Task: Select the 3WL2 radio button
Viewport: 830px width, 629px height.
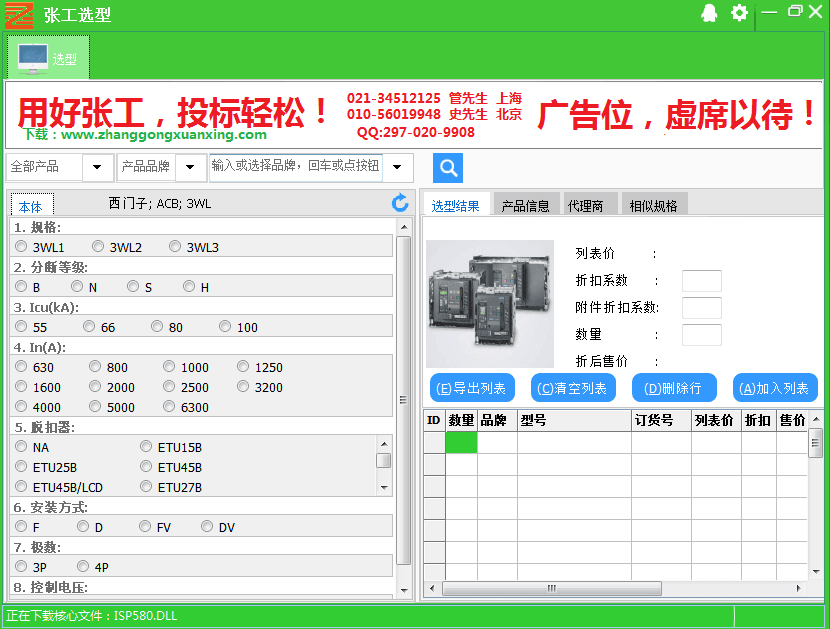Action: tap(98, 247)
